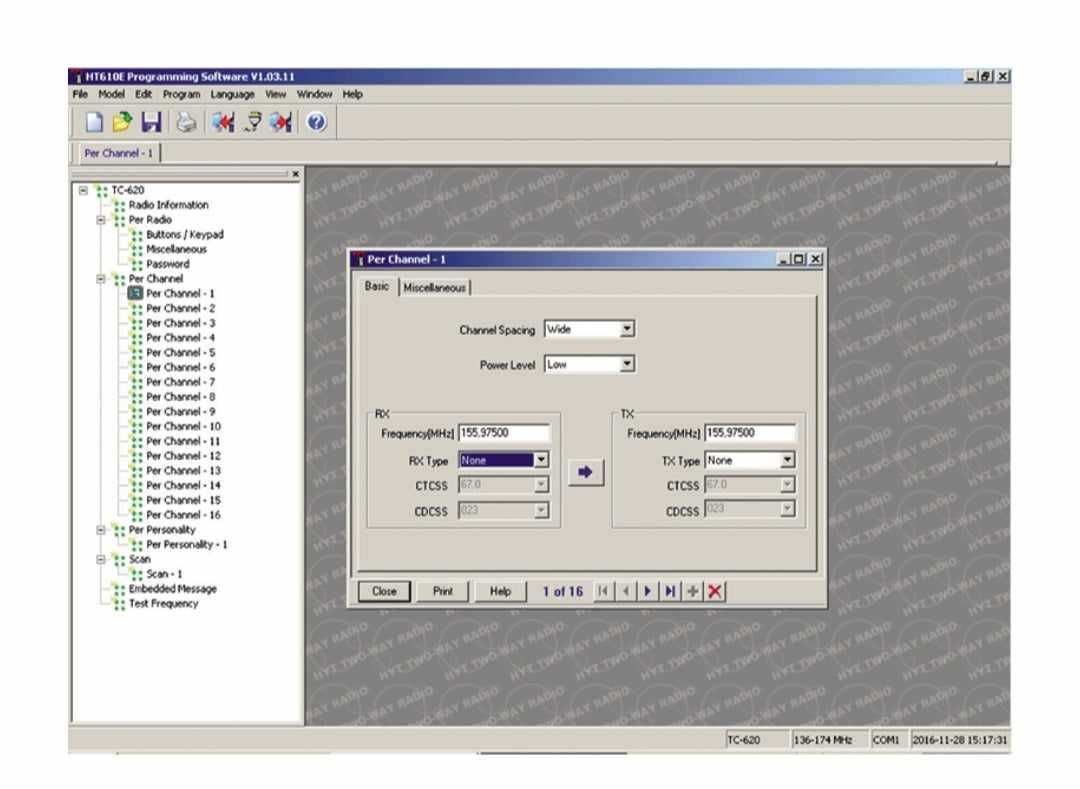Select Buttons / Keypad tree item

click(185, 235)
